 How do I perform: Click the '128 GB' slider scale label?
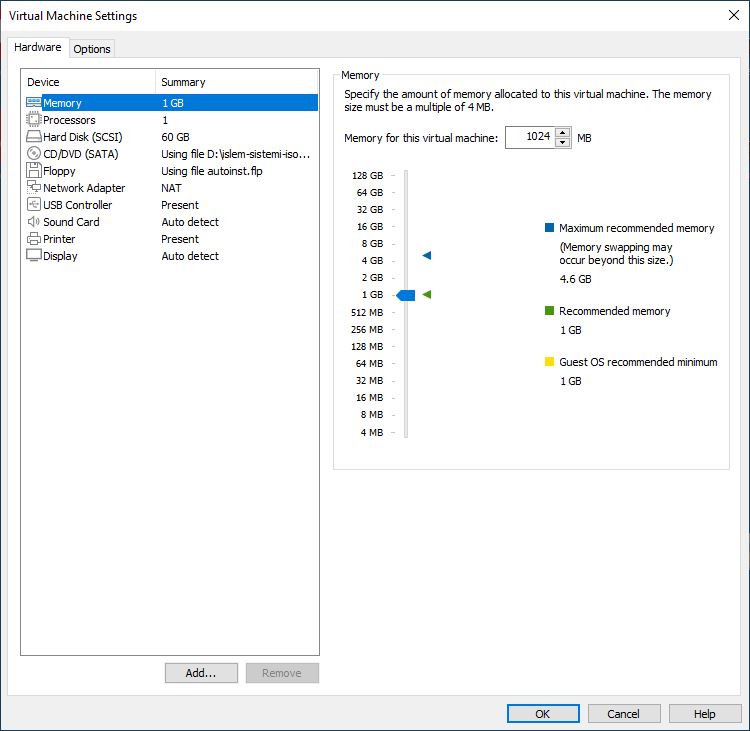(367, 176)
